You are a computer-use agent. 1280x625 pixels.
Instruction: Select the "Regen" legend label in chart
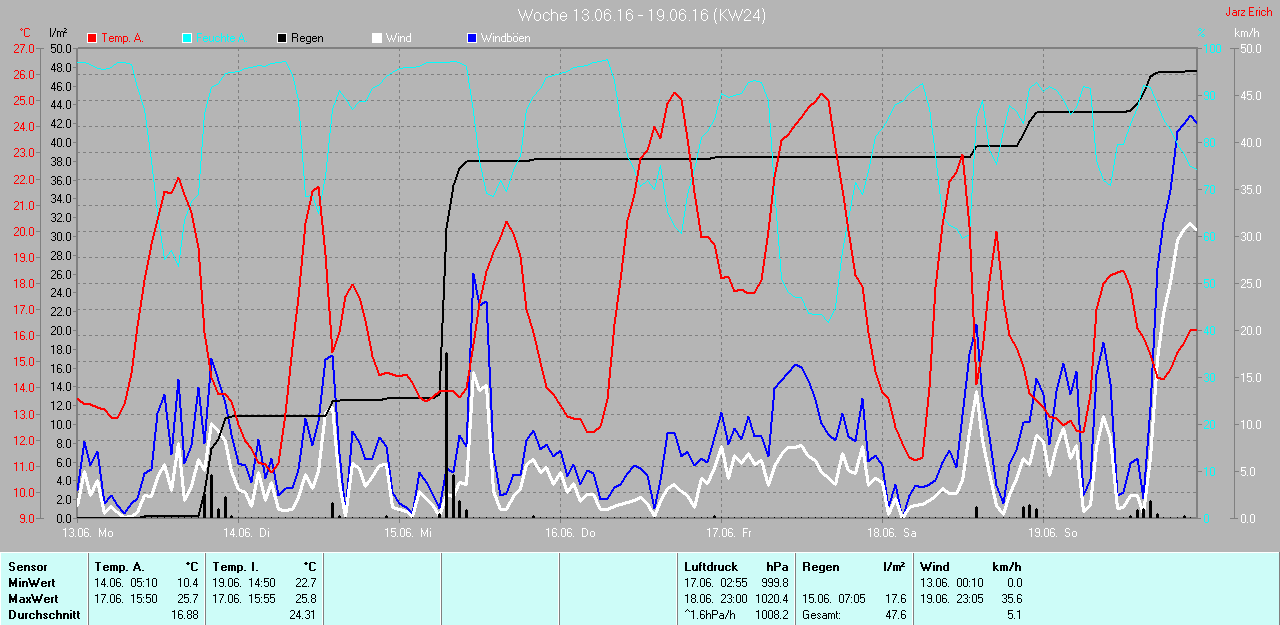[307, 38]
